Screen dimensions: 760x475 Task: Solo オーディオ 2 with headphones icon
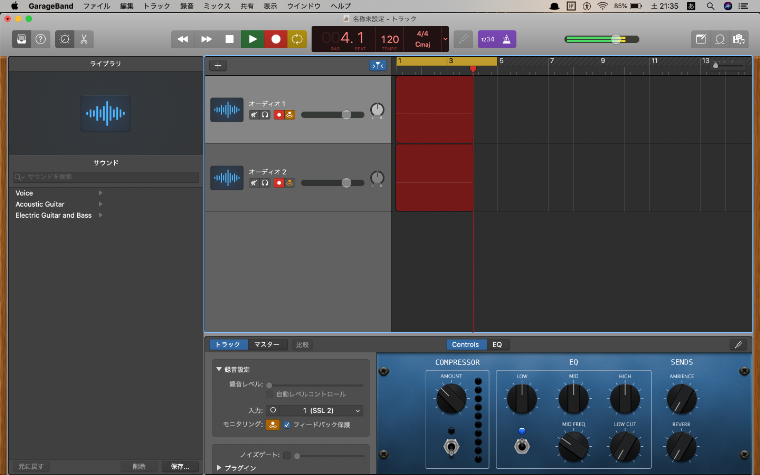coord(265,182)
